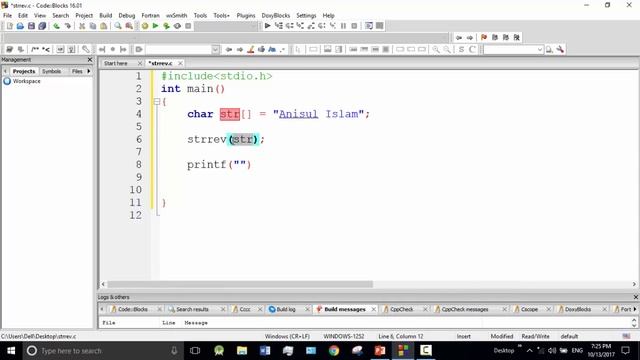Undo the last edit

click(x=56, y=26)
